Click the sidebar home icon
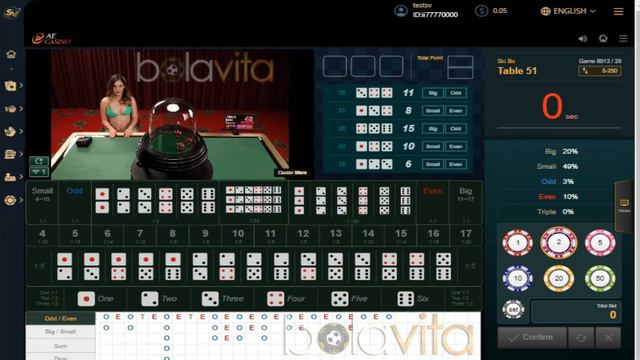The height and width of the screenshot is (360, 640). coord(11,54)
